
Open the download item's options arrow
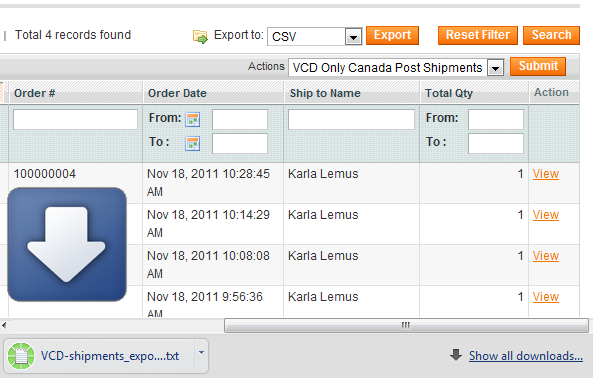pyautogui.click(x=201, y=353)
